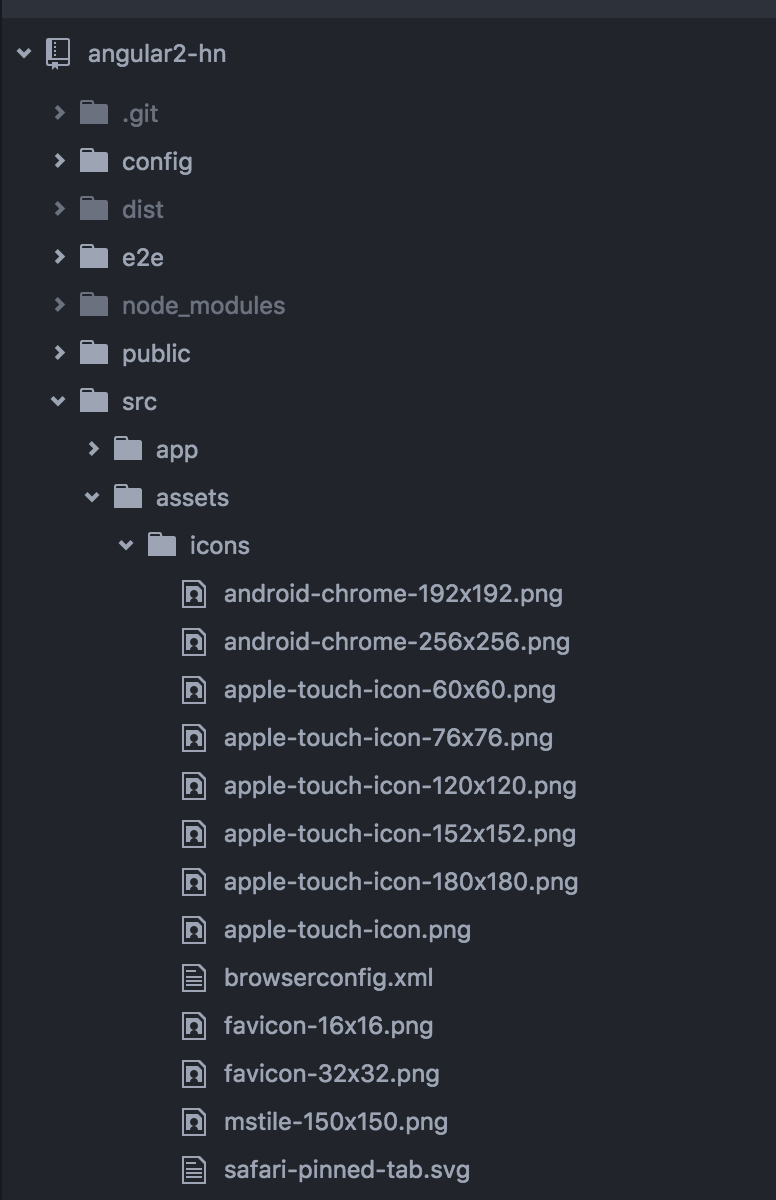Screen dimensions: 776x1200
Task: Click the folder icon next to icons
Action: click(162, 545)
